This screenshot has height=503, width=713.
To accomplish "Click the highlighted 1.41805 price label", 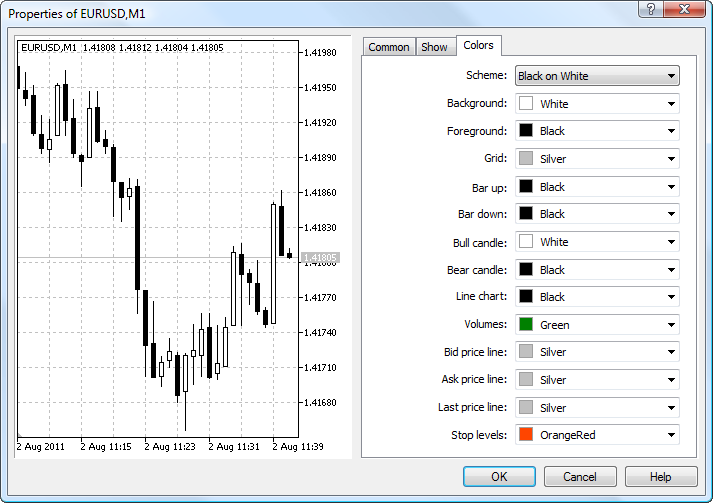I will 320,258.
